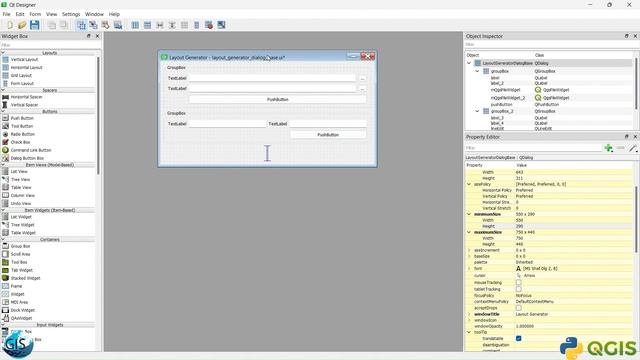640x360 pixels.
Task: Apply horizontal splitter layout toolbar icon
Action: (160, 25)
